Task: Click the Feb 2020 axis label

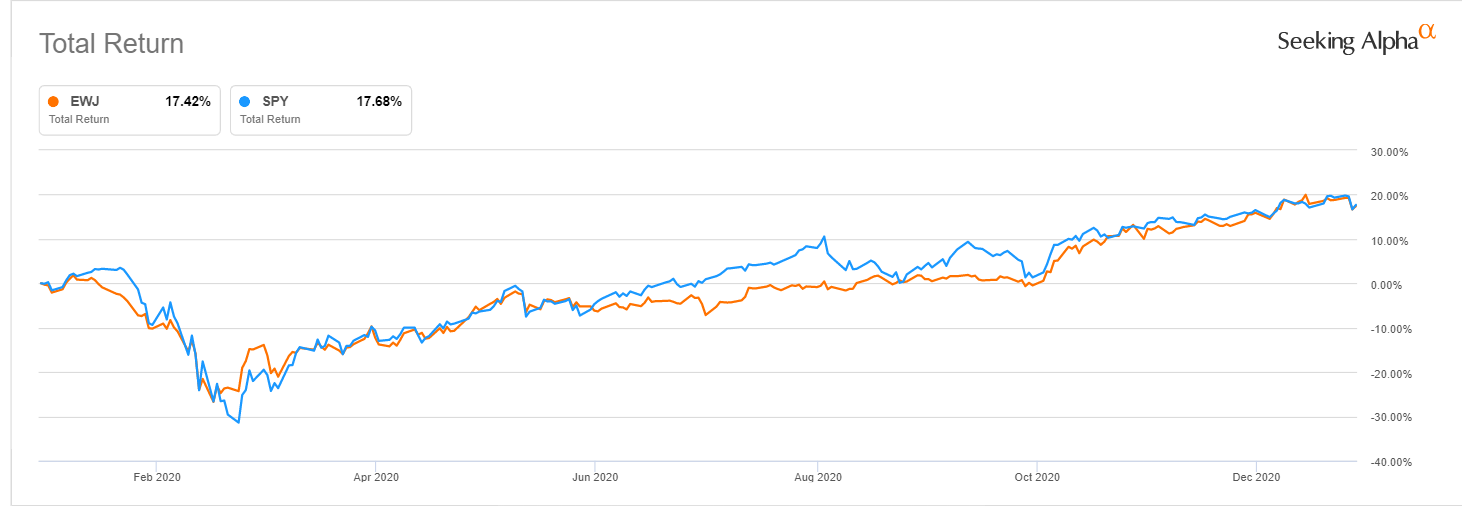Action: coord(155,477)
